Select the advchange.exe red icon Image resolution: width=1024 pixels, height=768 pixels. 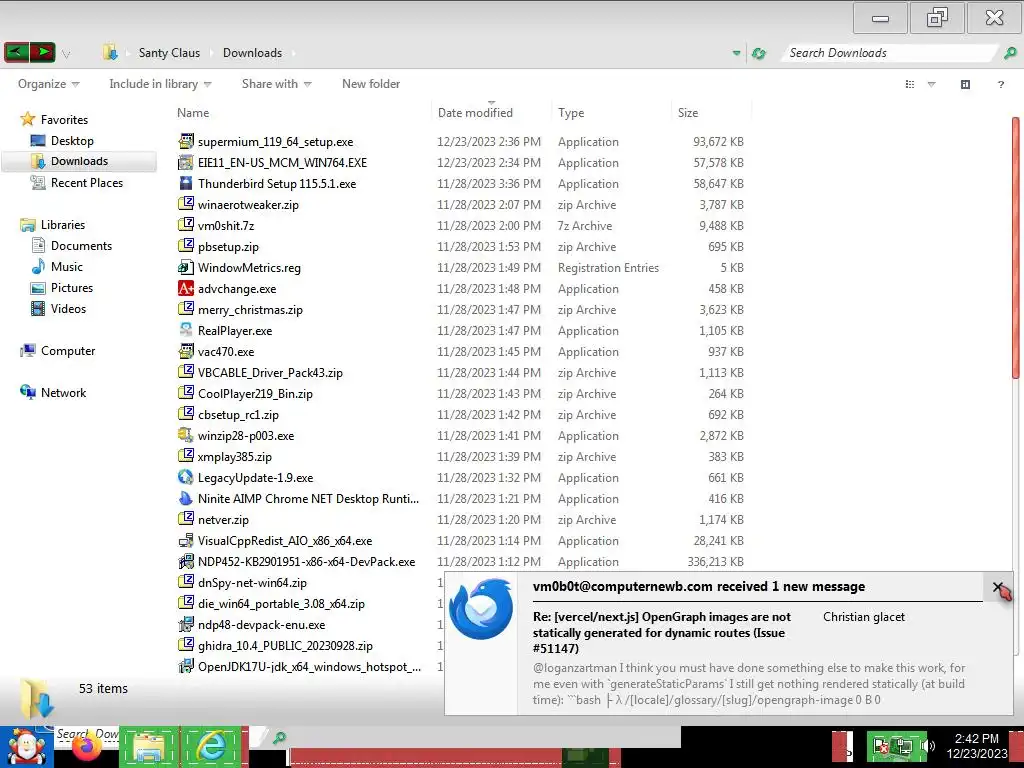[x=186, y=288]
